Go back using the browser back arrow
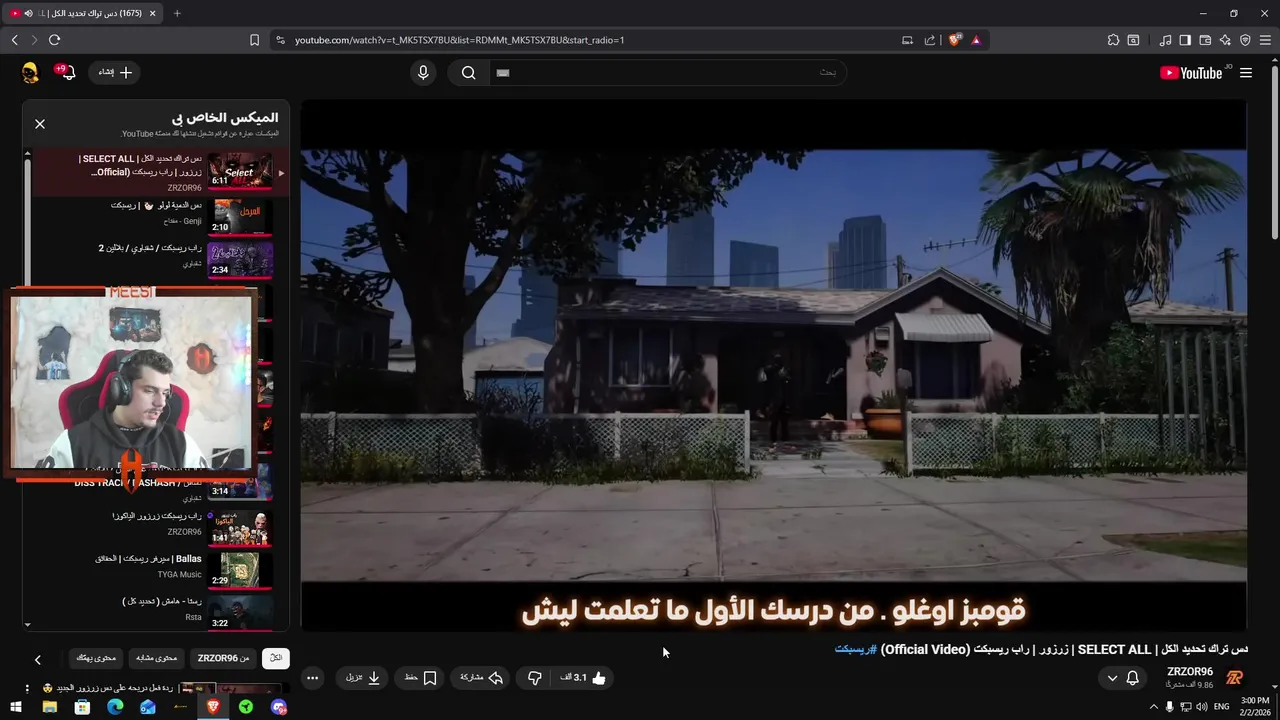The width and height of the screenshot is (1280, 720). click(x=14, y=40)
